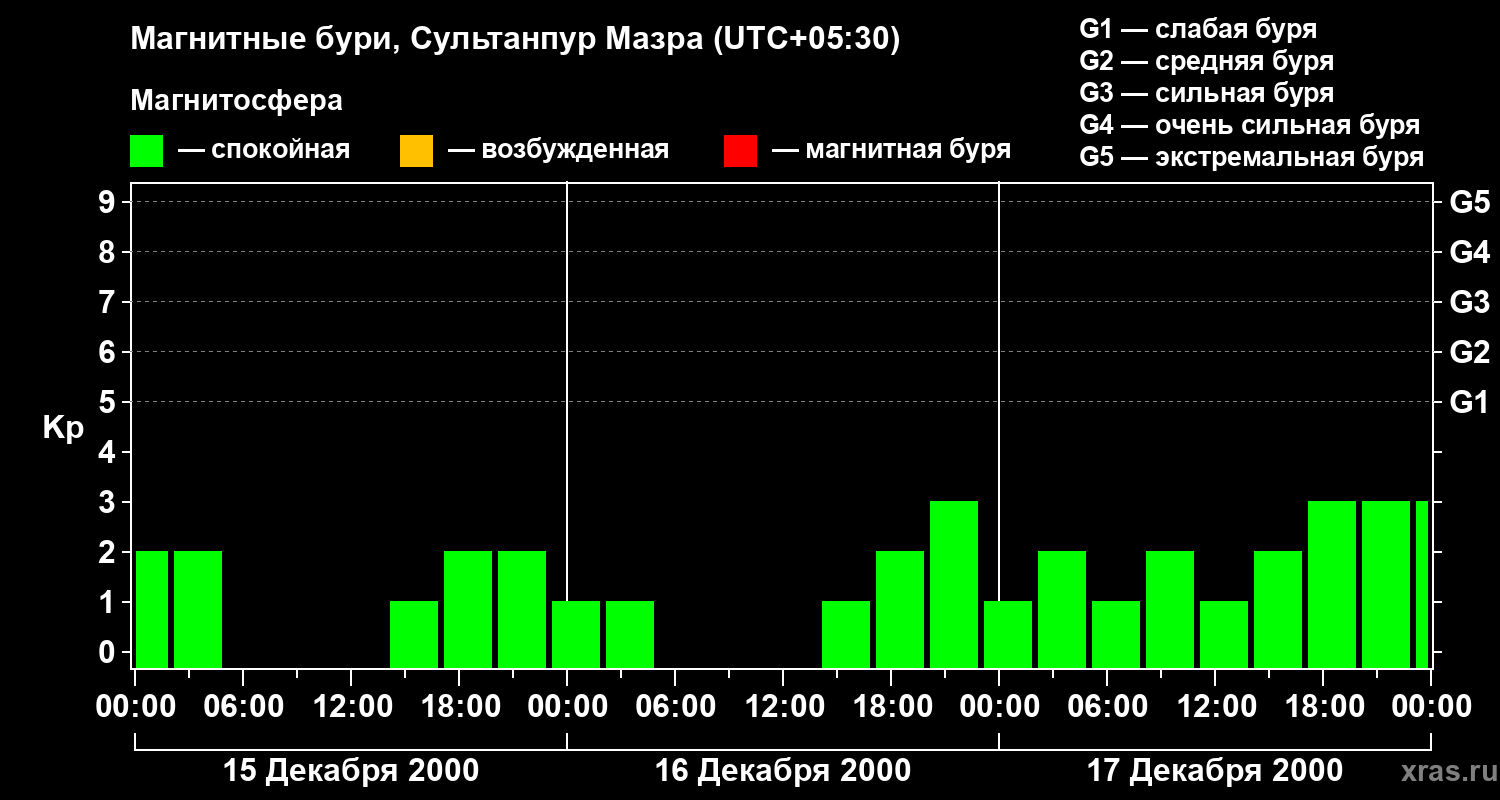
Task: Click the Kp 1 bar starting at 00:00 on 17 December
Action: point(1008,634)
